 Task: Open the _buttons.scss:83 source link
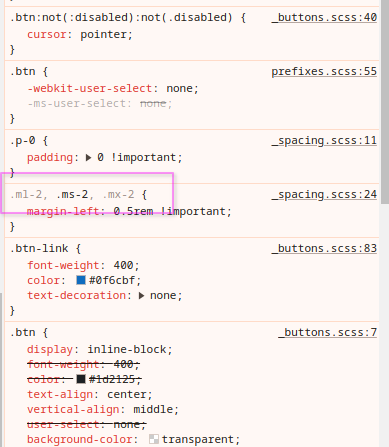click(x=324, y=248)
